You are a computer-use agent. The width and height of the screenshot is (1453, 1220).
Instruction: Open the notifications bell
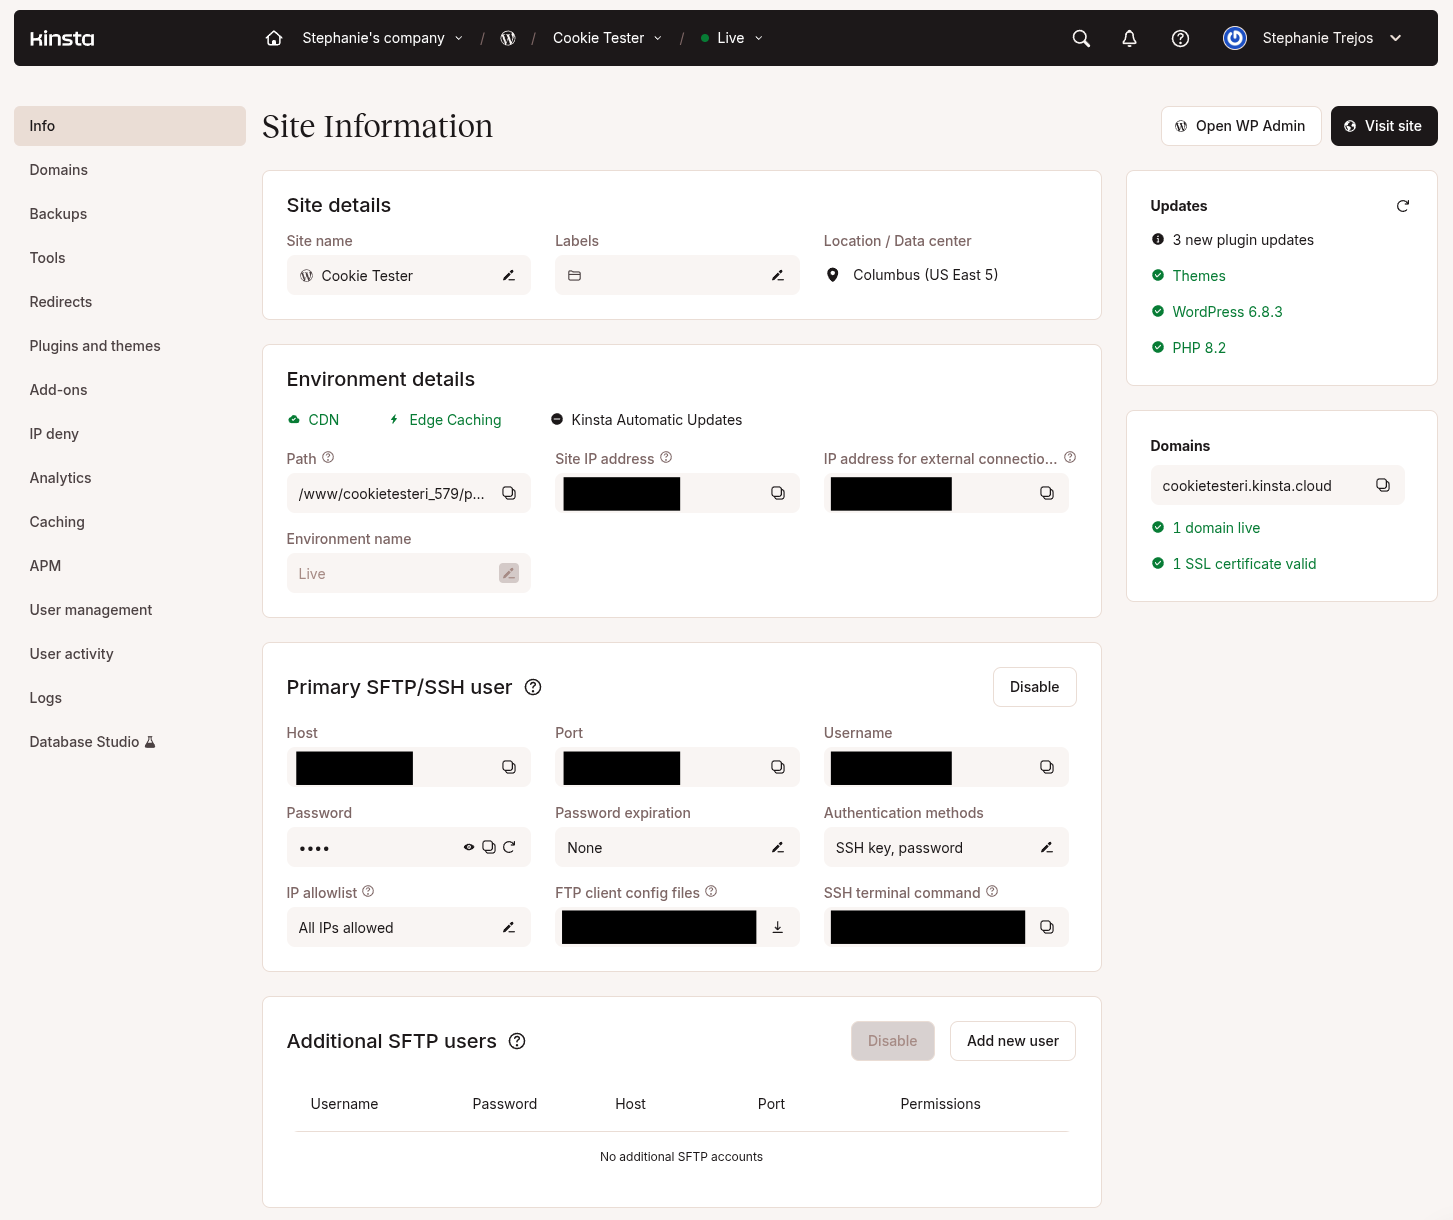pyautogui.click(x=1129, y=38)
